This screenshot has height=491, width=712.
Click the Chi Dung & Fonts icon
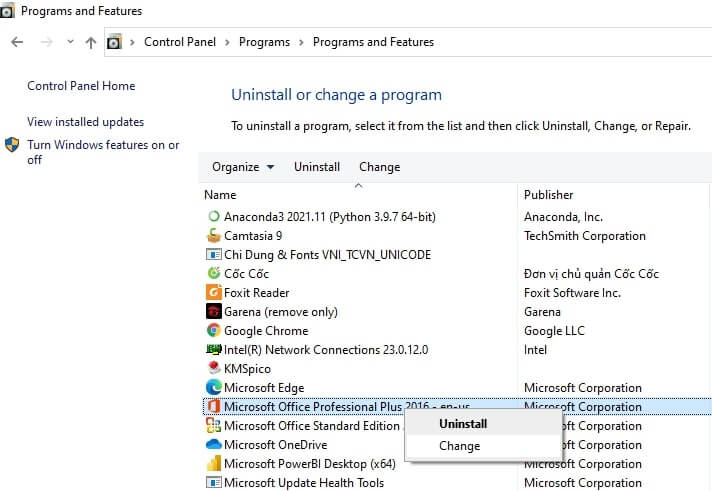213,254
